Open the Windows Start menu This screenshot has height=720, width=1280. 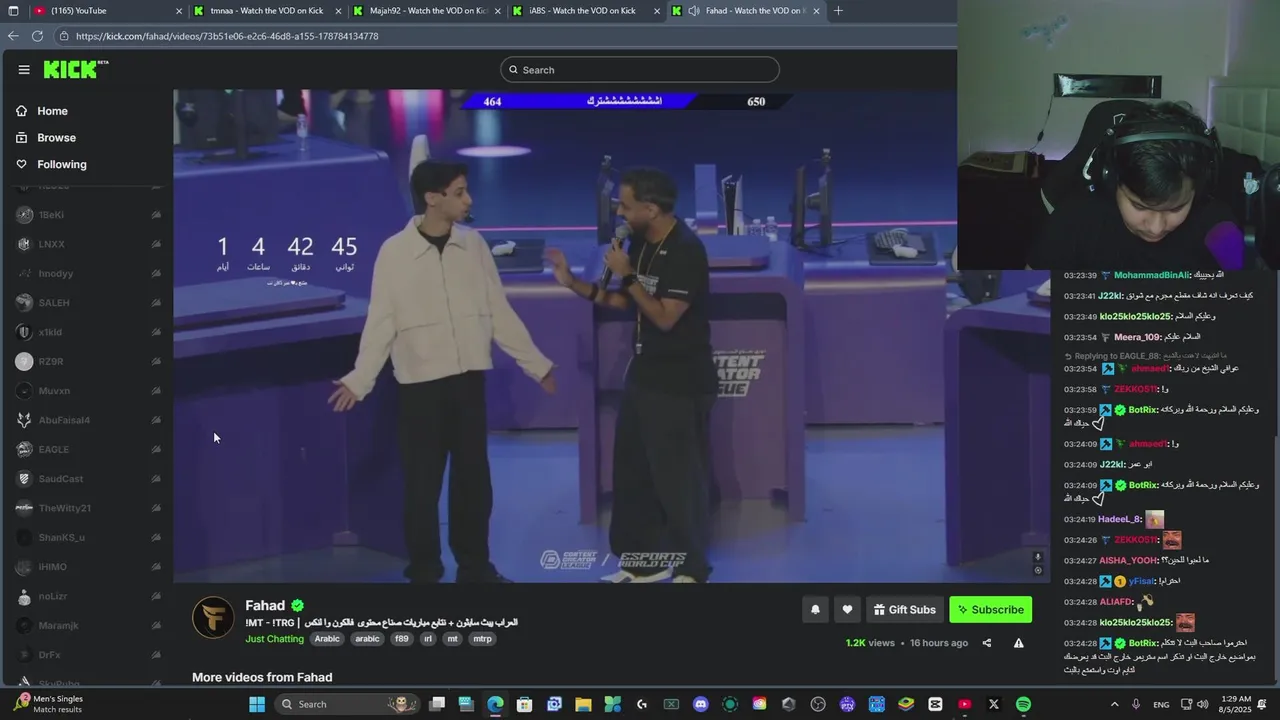[256, 704]
